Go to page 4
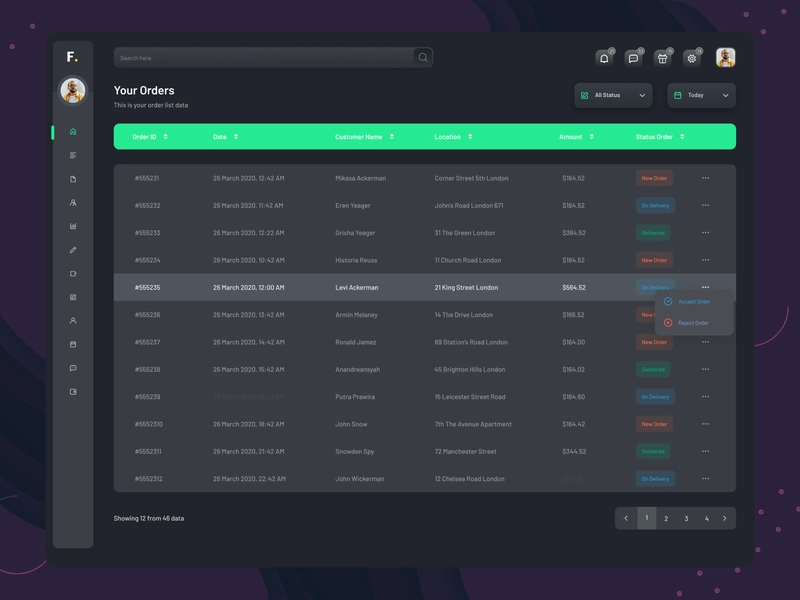 click(x=707, y=518)
